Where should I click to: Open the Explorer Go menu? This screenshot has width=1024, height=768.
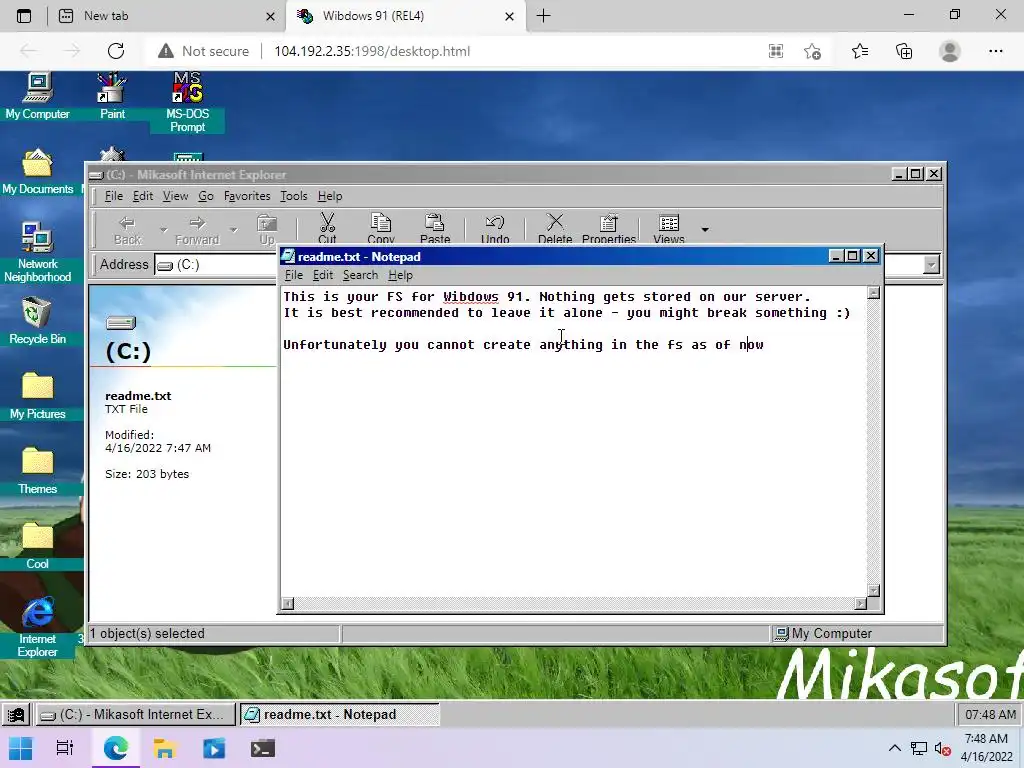pyautogui.click(x=206, y=196)
